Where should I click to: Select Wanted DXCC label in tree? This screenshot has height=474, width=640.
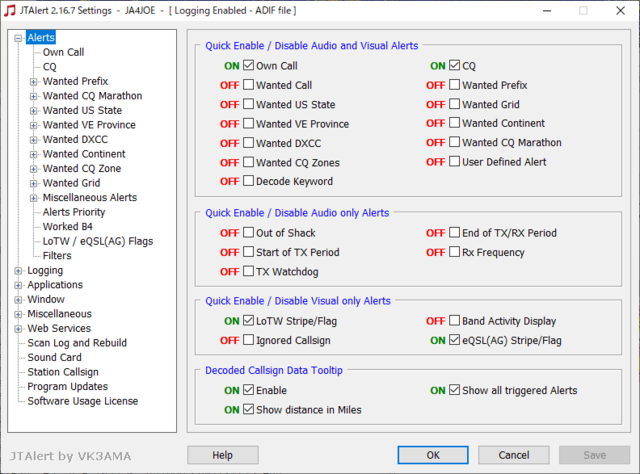[x=76, y=139]
